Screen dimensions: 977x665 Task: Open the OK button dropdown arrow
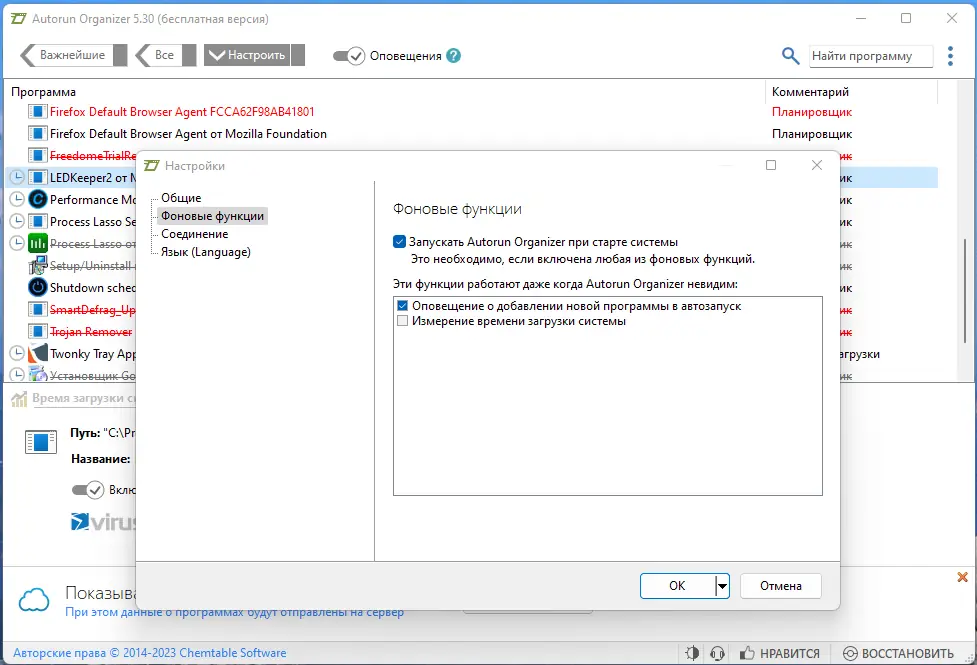[722, 586]
